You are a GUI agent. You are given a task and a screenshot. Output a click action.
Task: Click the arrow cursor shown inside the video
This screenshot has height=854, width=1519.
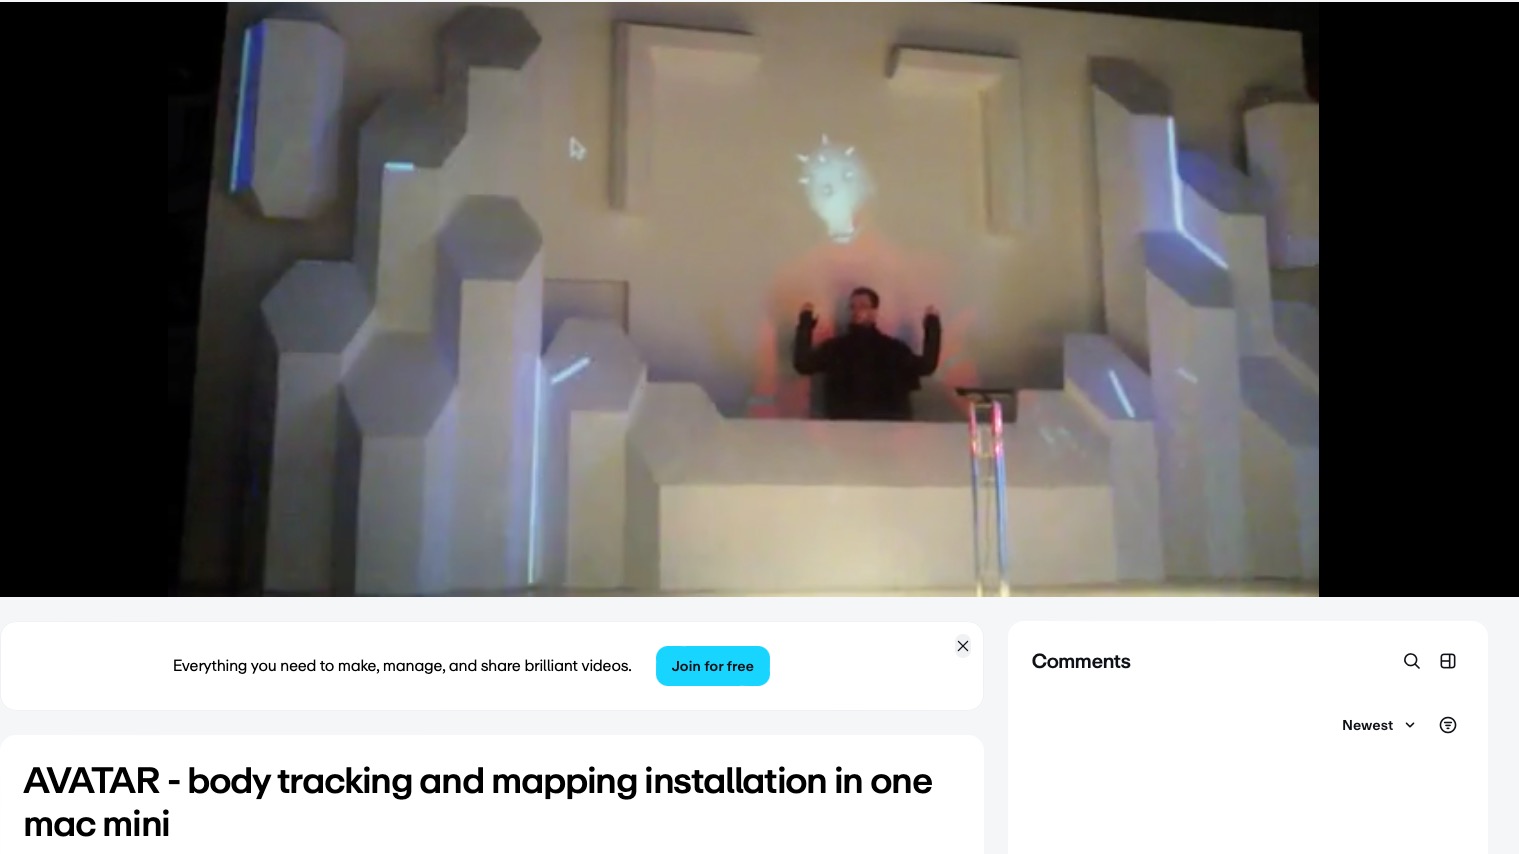[x=576, y=148]
